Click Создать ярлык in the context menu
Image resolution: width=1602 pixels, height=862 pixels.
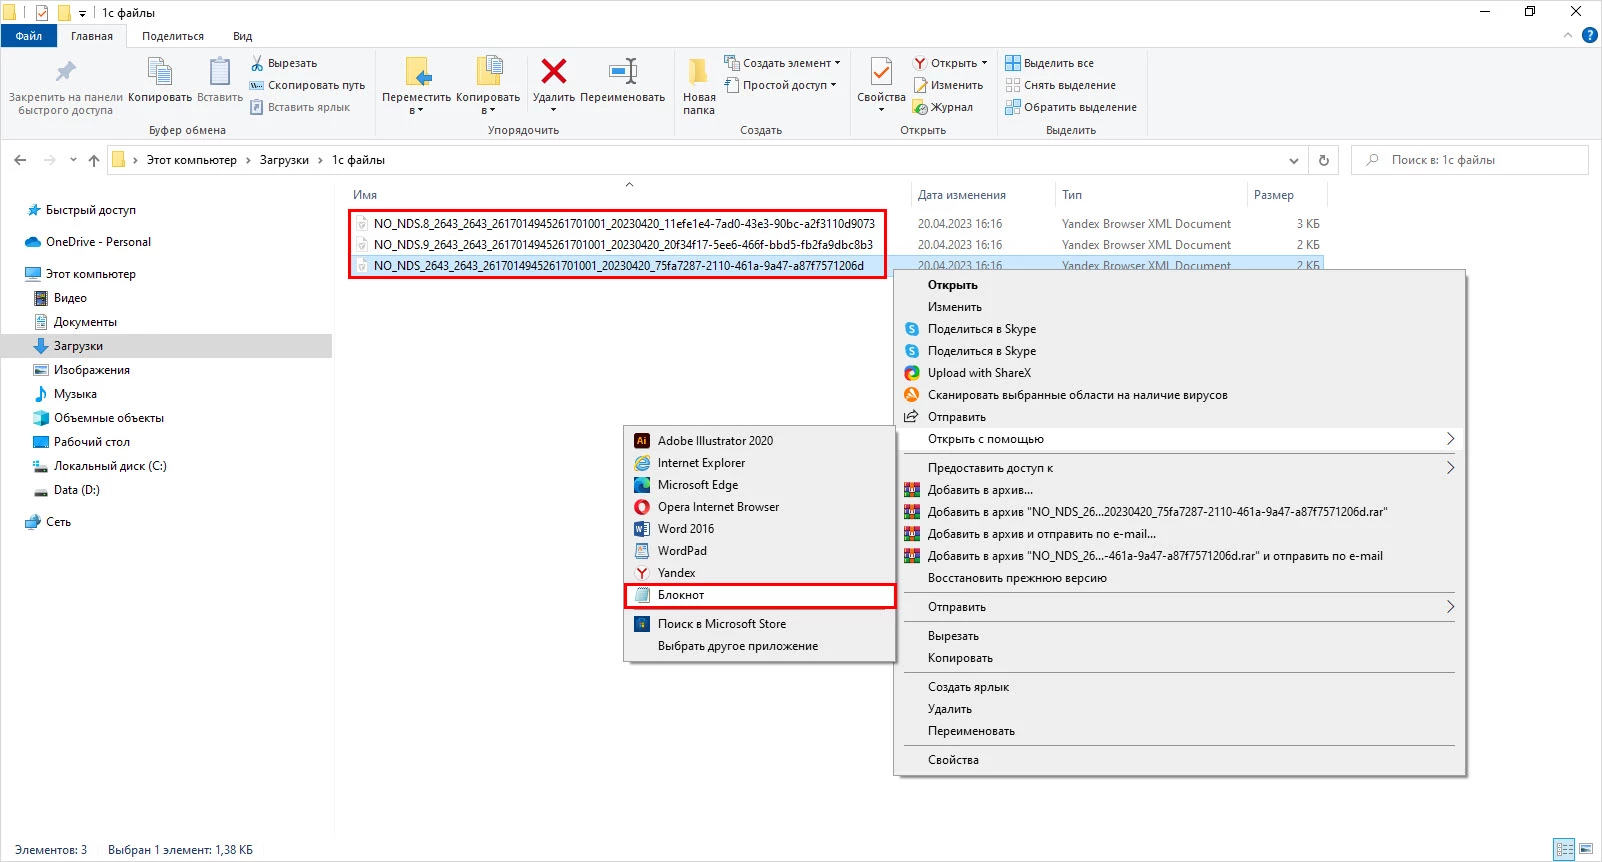tap(1180, 687)
